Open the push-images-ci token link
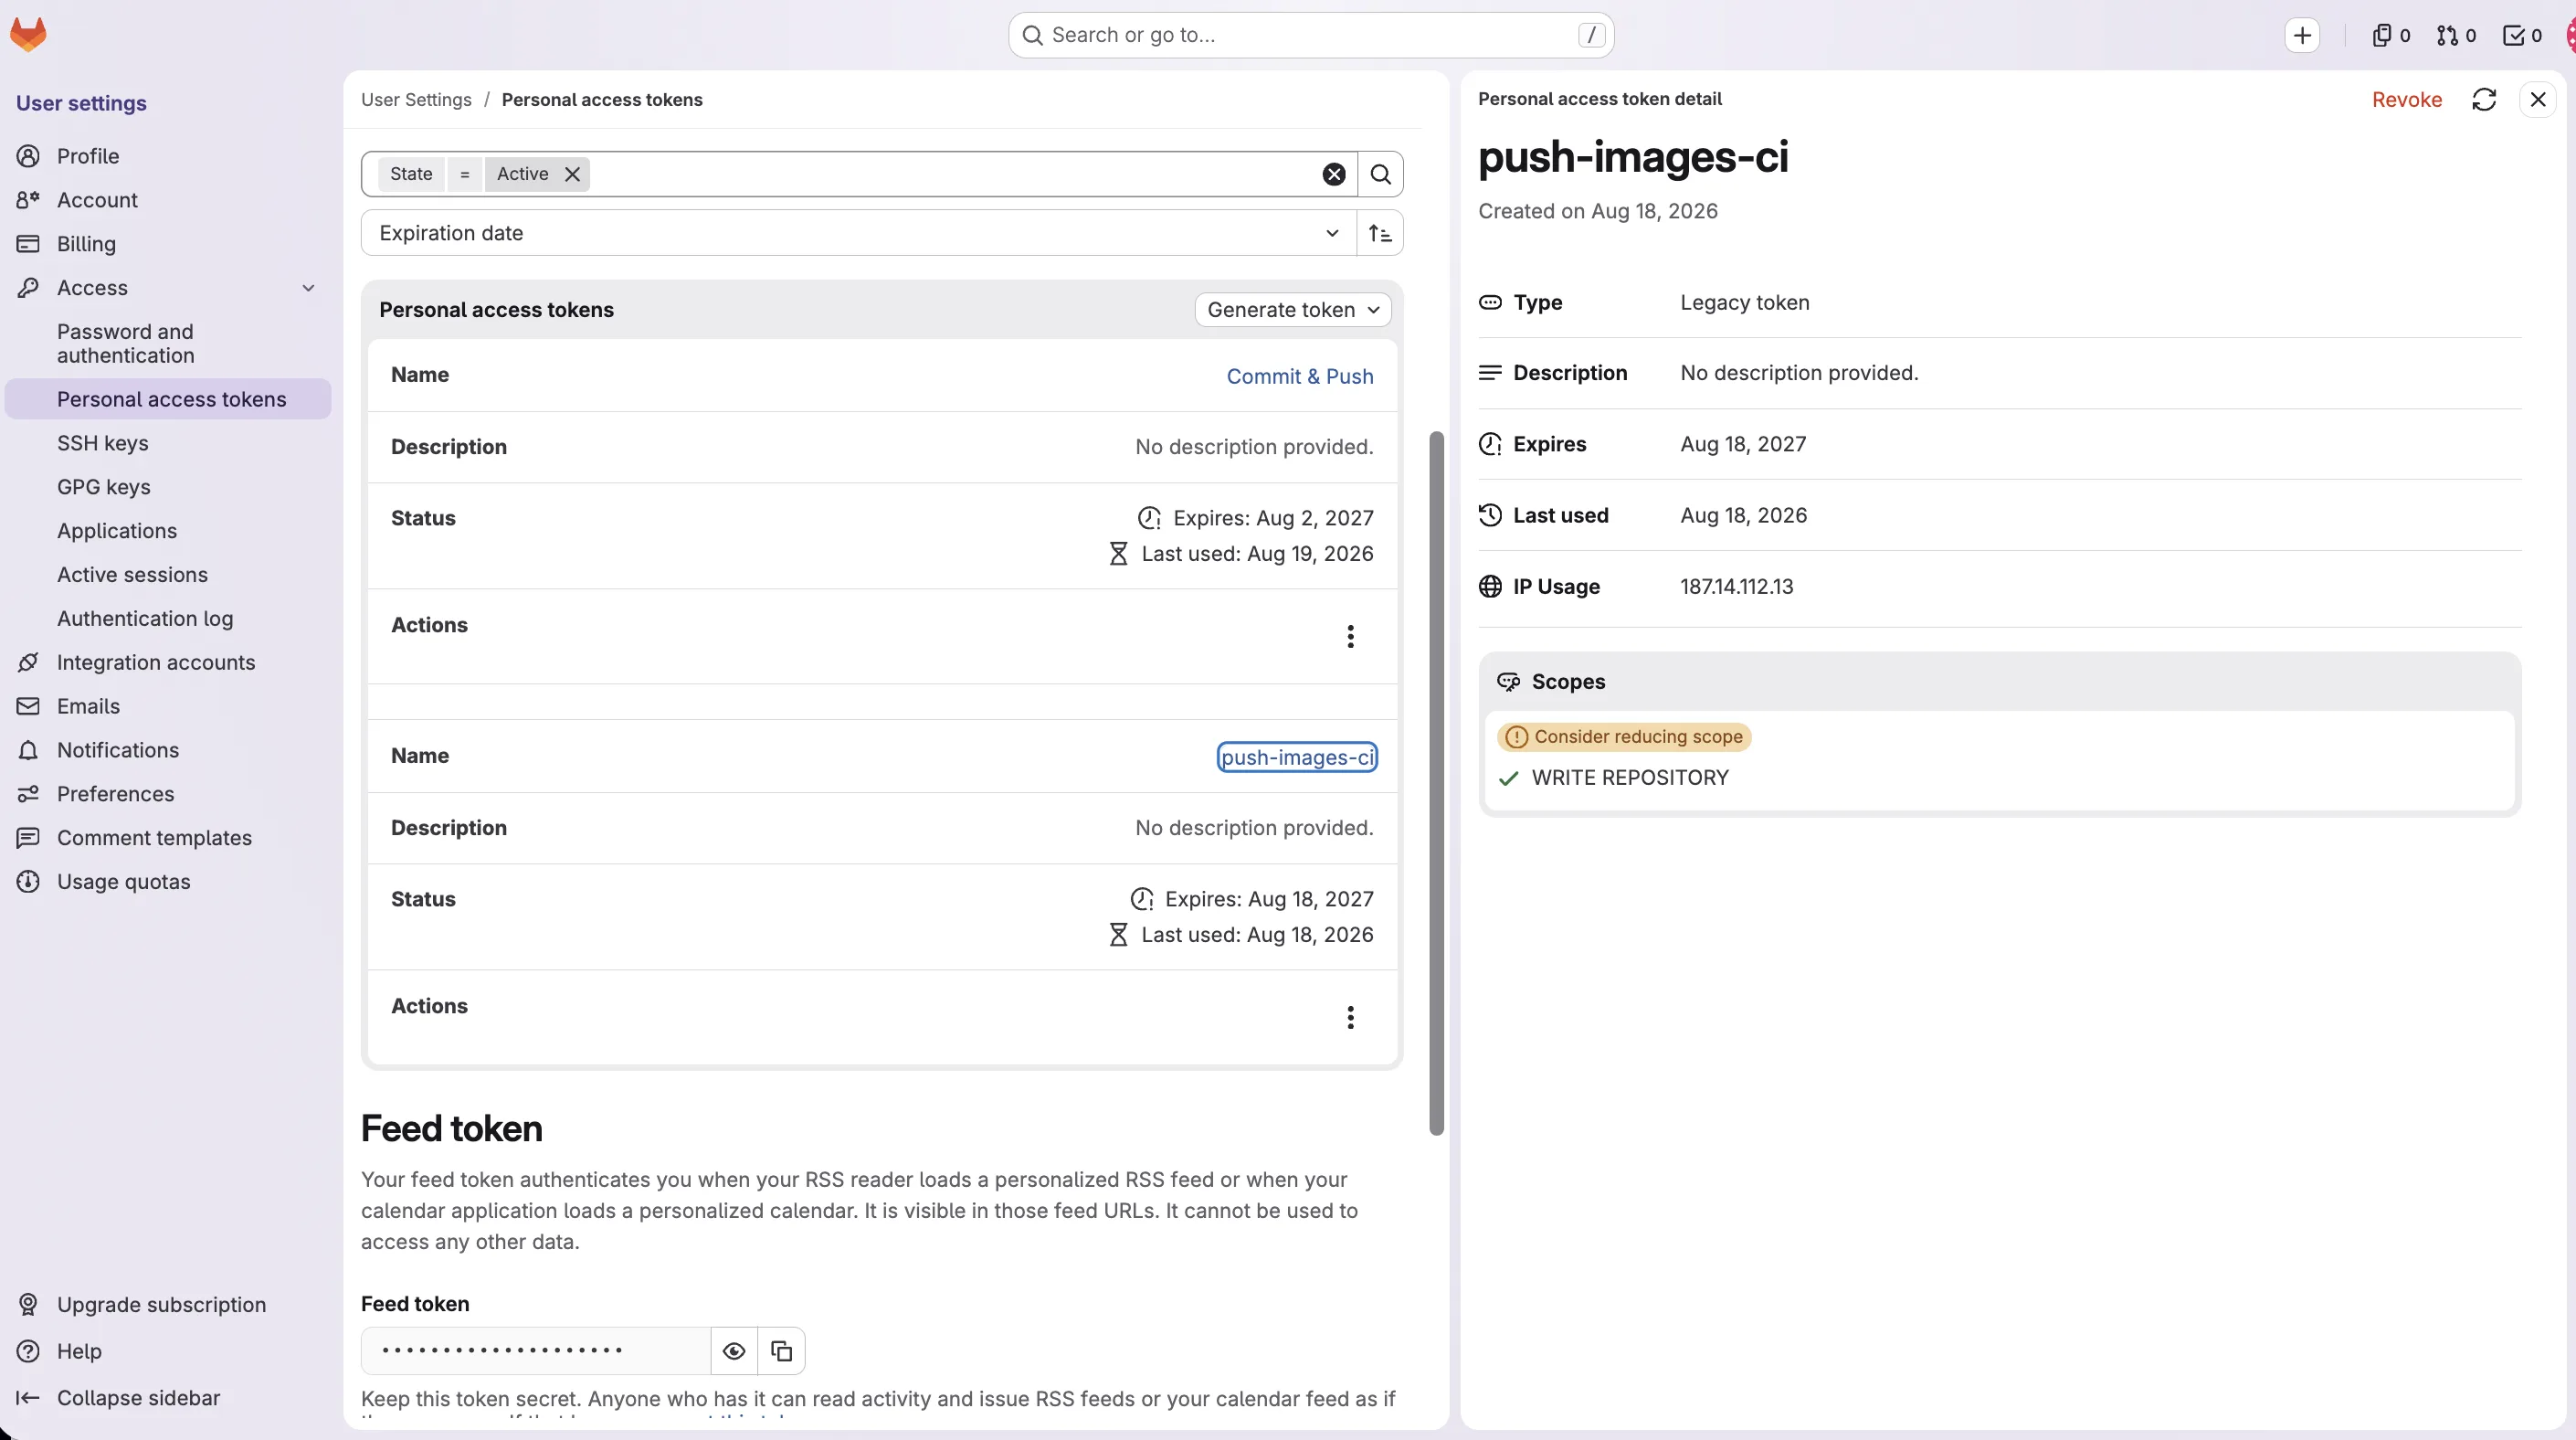 (x=1297, y=757)
